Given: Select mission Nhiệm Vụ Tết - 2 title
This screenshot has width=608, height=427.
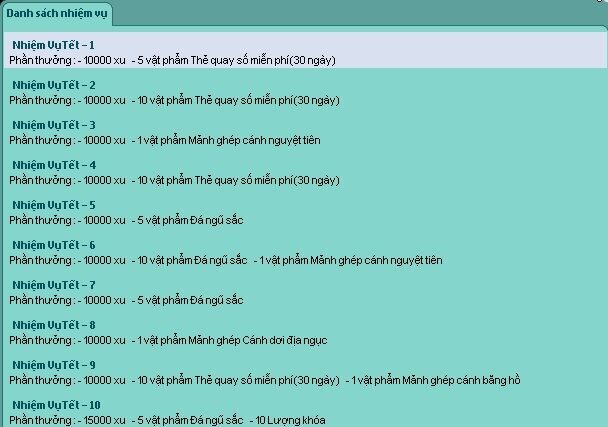Looking at the screenshot, I should 54,85.
